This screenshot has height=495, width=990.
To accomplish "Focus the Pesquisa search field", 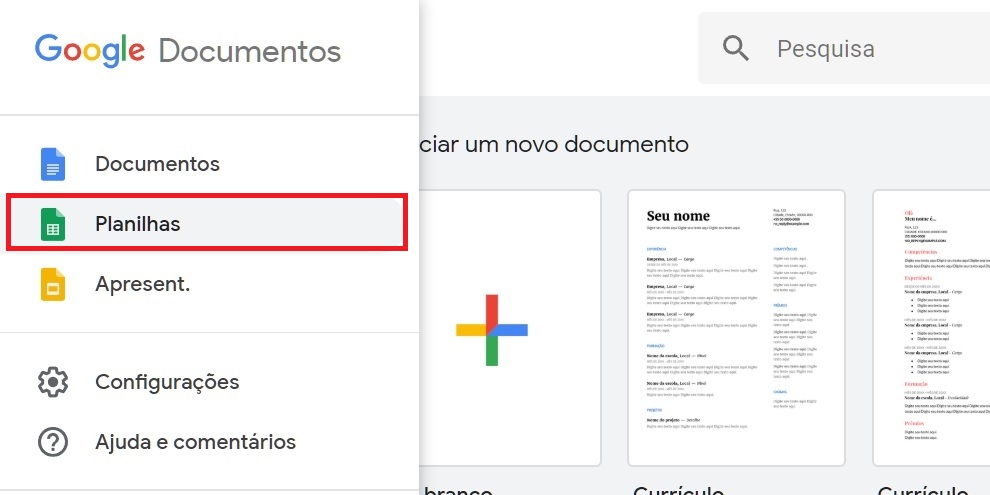I will [860, 48].
